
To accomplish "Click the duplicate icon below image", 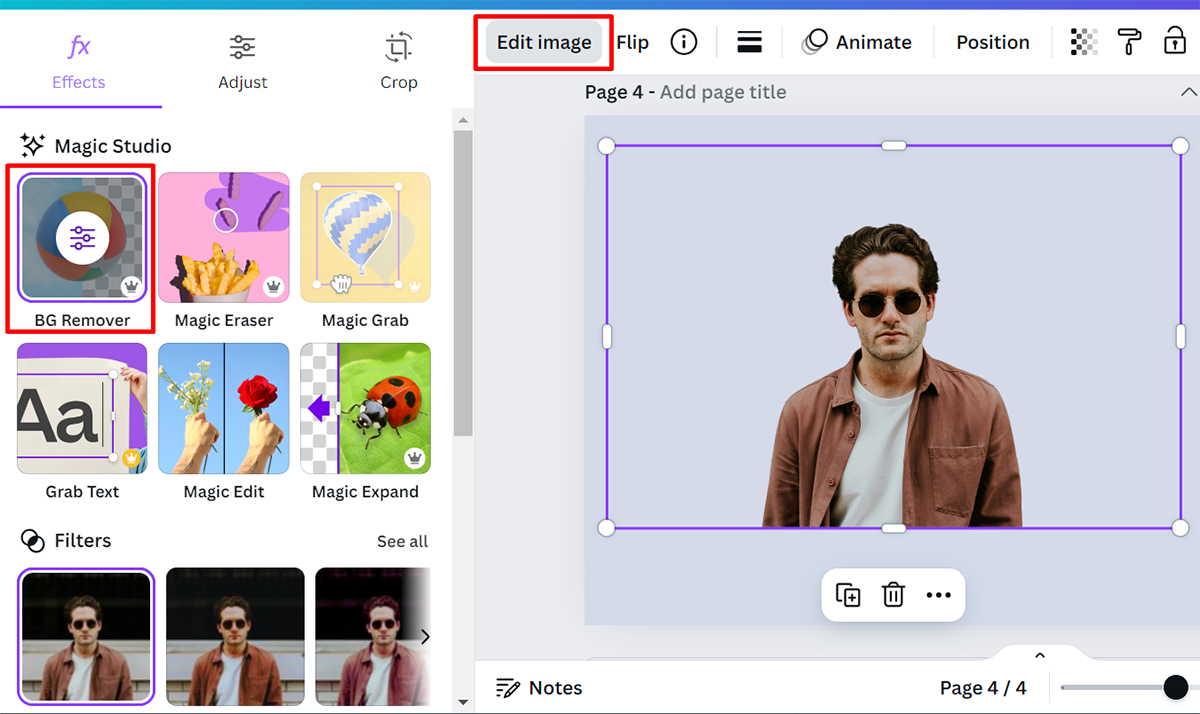I will click(x=848, y=595).
